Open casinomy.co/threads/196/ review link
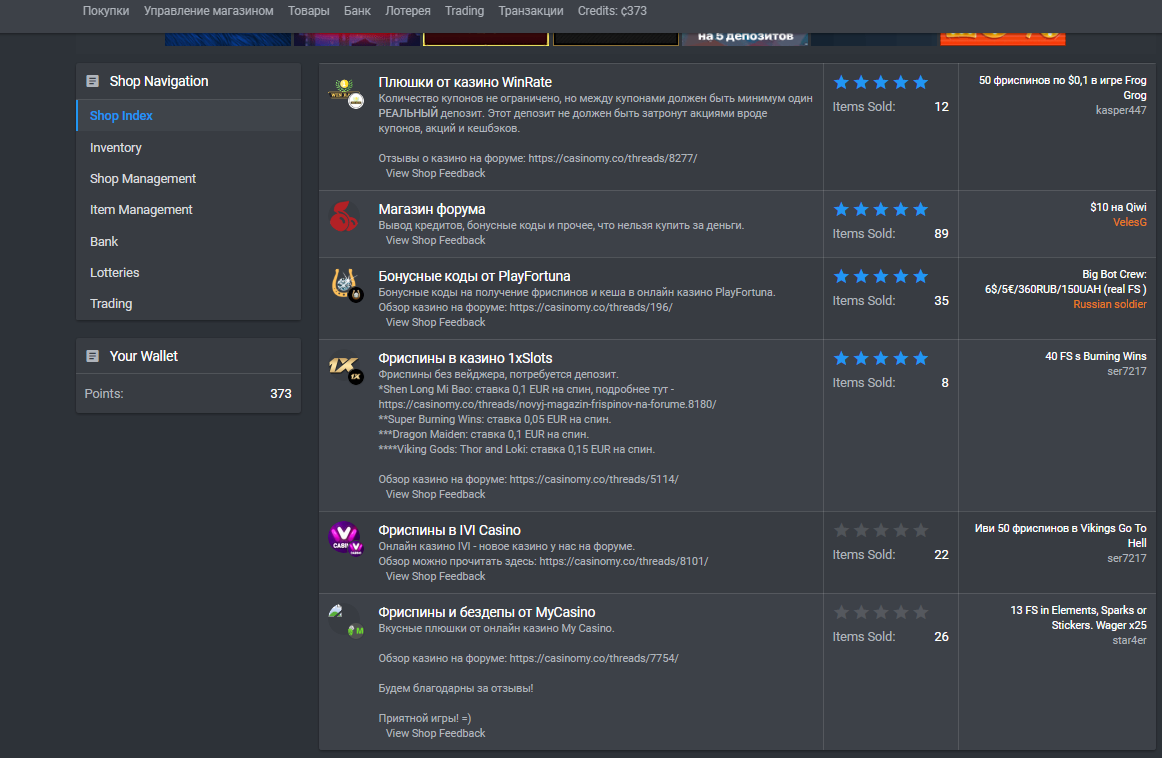This screenshot has height=758, width=1162. (591, 307)
